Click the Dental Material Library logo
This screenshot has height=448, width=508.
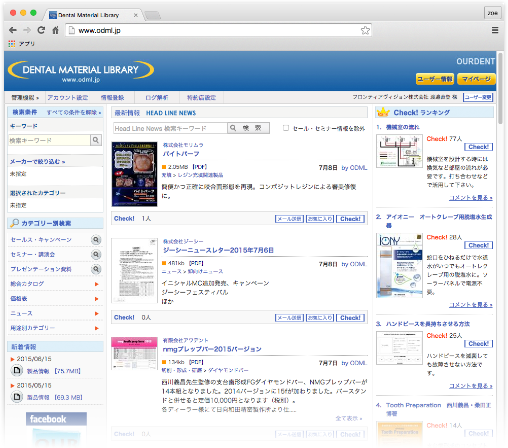(x=80, y=71)
